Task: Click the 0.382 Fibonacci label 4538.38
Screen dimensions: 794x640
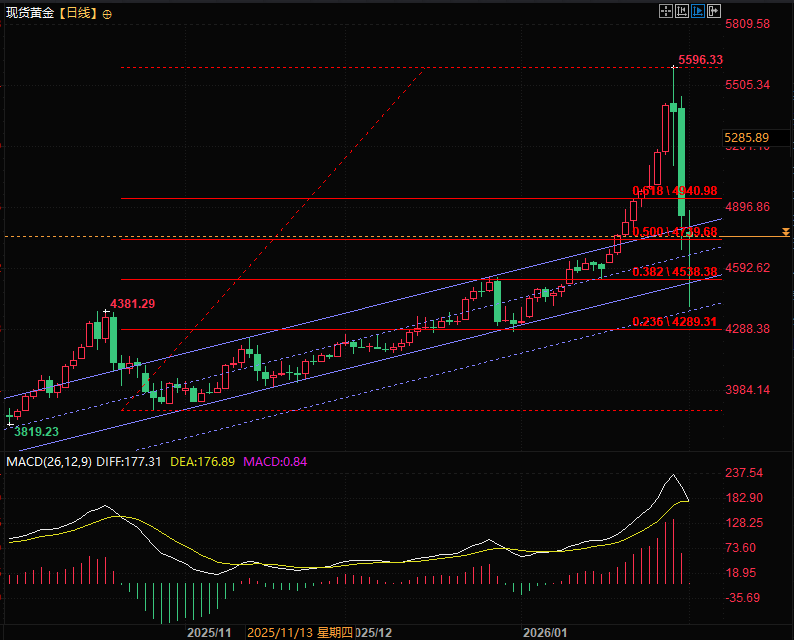Action: 675,272
